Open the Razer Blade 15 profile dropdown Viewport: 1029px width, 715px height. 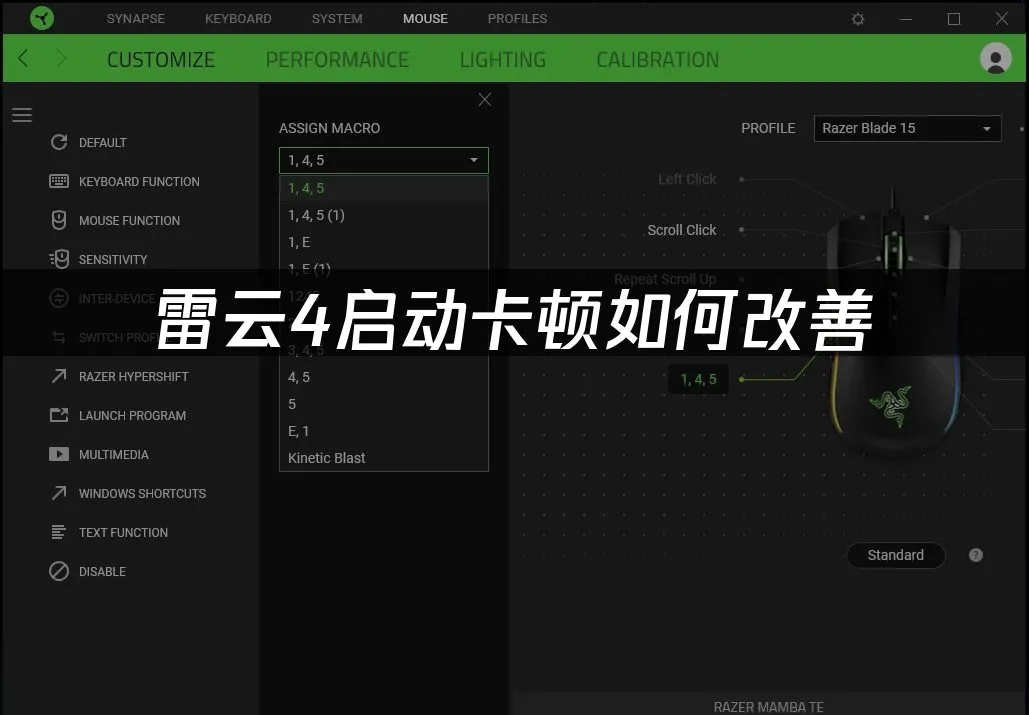(908, 128)
